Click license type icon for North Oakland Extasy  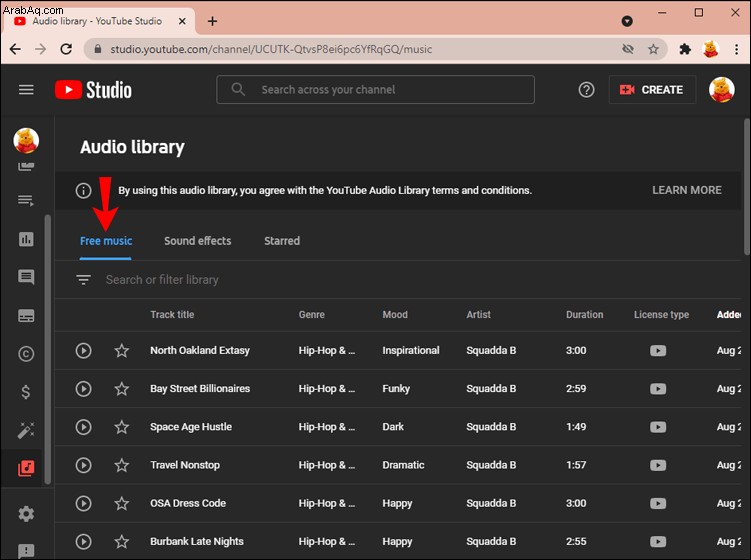pyautogui.click(x=658, y=351)
